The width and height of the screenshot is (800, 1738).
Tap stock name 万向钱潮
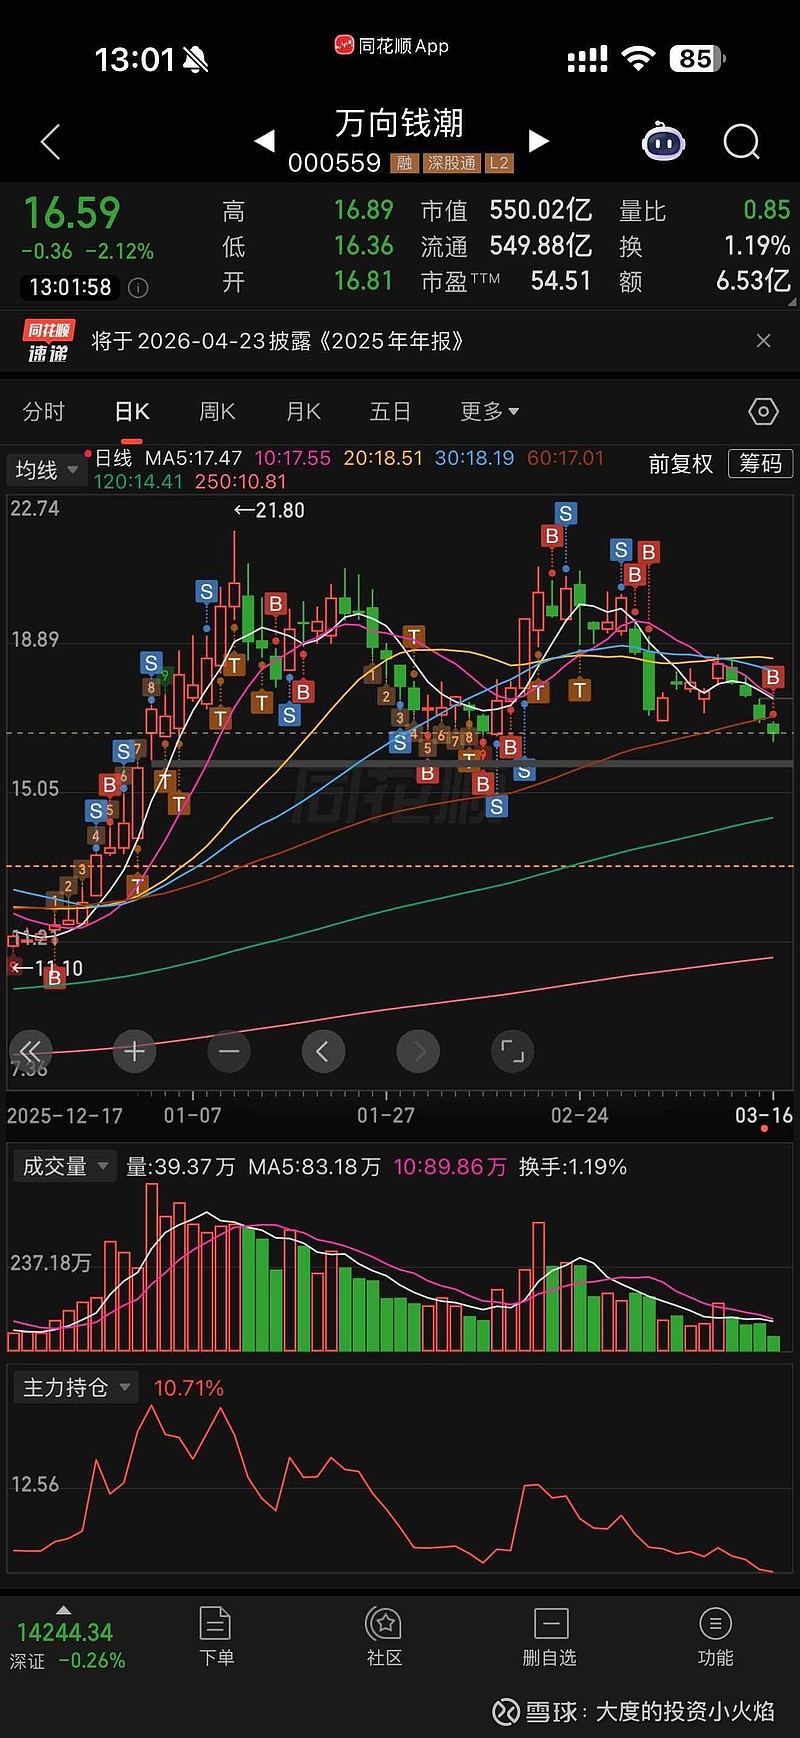click(399, 123)
